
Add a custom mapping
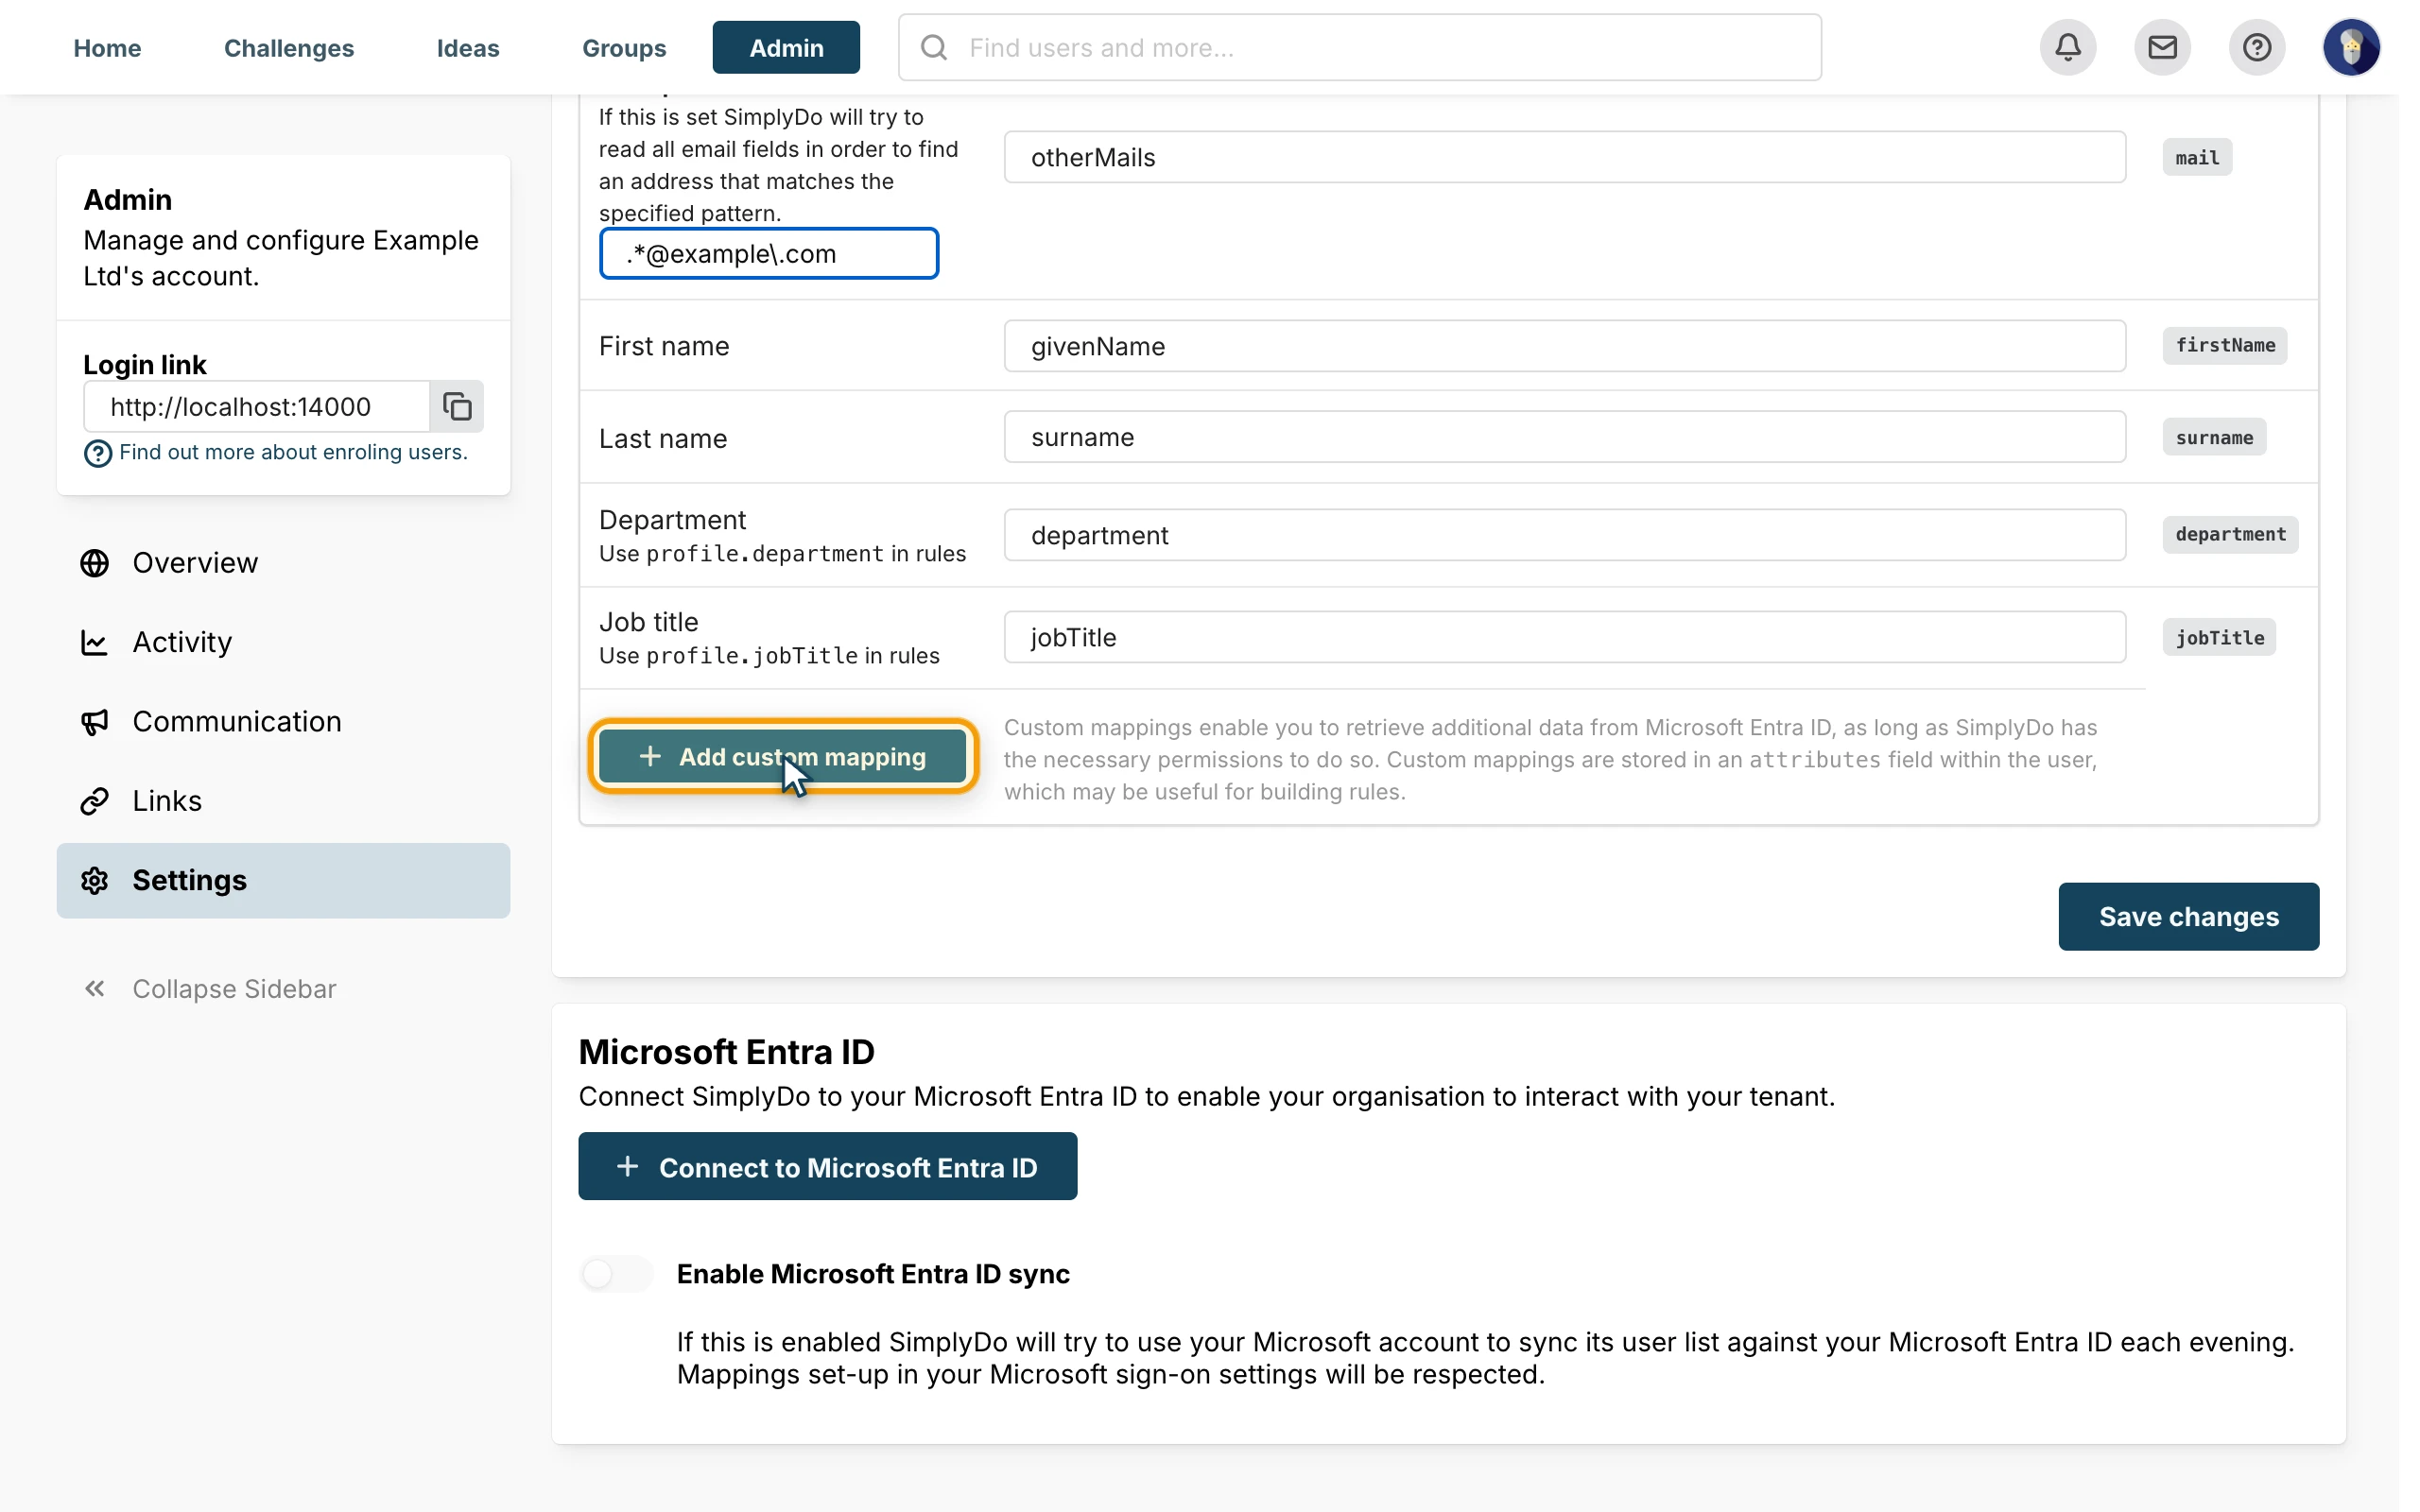click(x=782, y=756)
